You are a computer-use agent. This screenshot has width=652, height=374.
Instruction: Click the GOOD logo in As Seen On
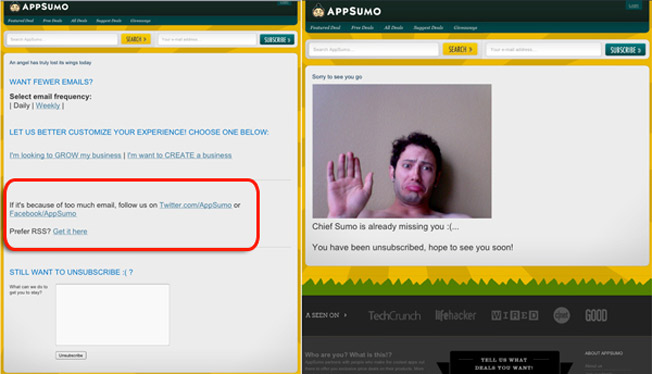click(x=596, y=315)
